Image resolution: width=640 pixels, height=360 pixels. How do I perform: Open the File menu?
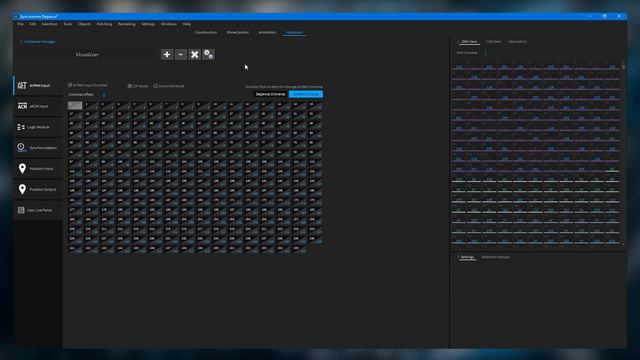coord(20,24)
